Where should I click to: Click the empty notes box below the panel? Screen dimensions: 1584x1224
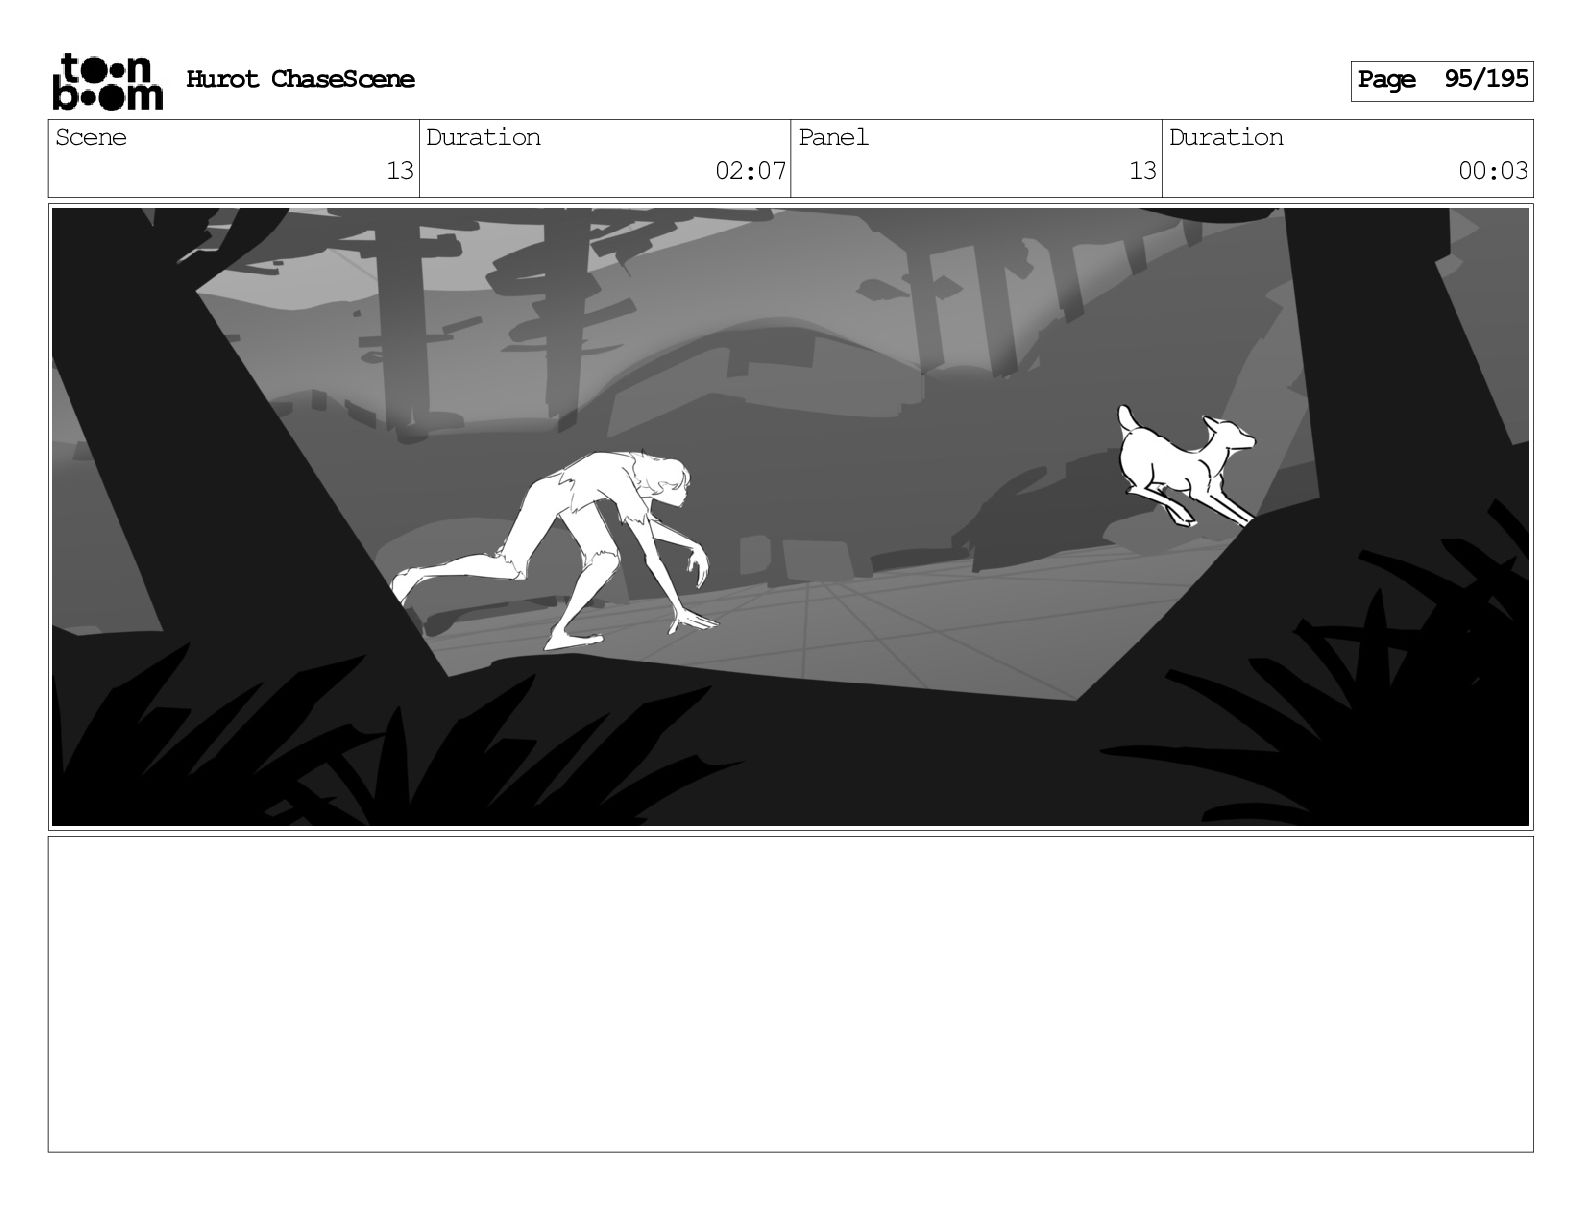(x=790, y=994)
